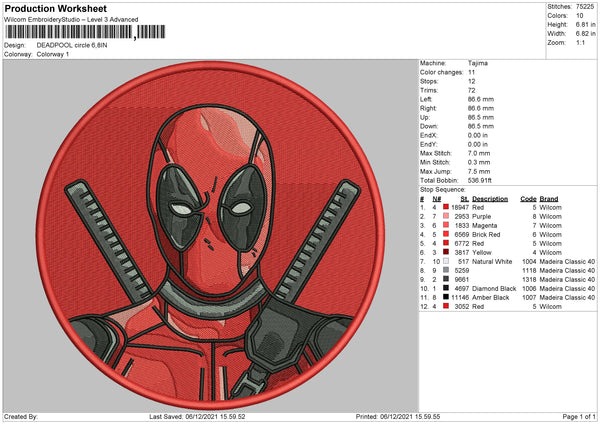Click the "Diamond Black" description
Screen dimensions: 600x424
coord(494,289)
